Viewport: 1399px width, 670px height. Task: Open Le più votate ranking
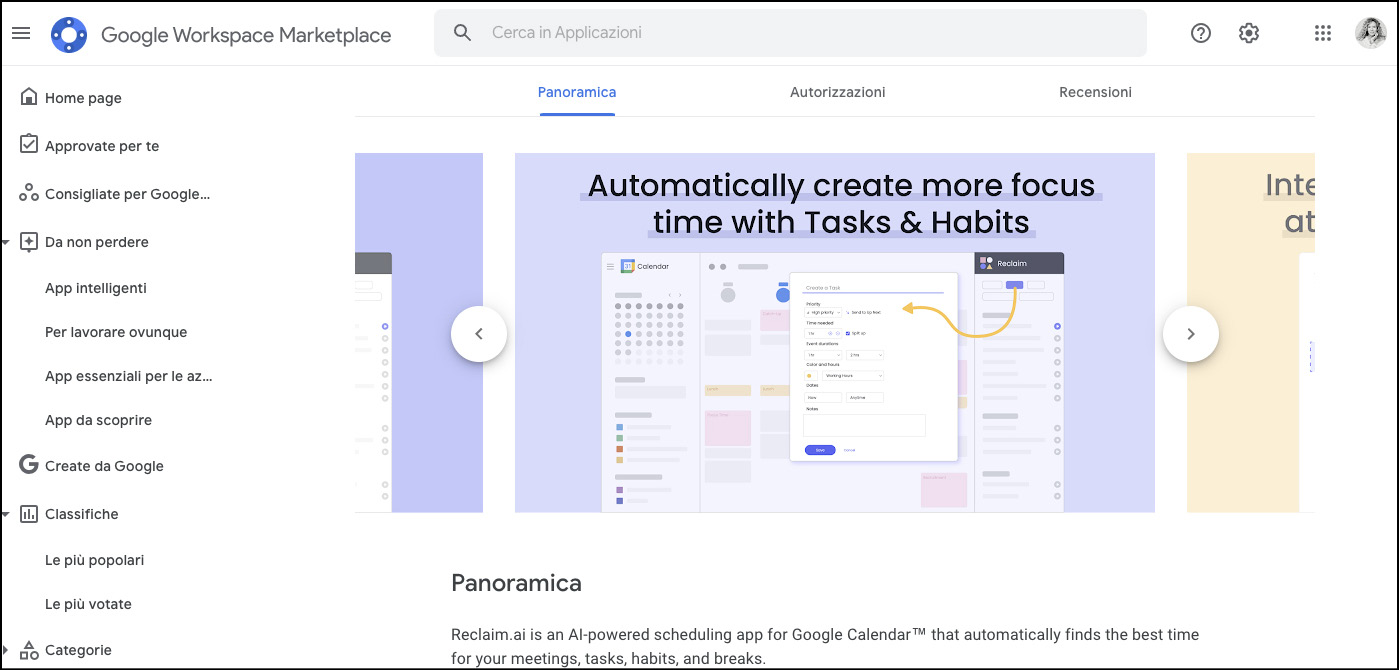coord(88,604)
